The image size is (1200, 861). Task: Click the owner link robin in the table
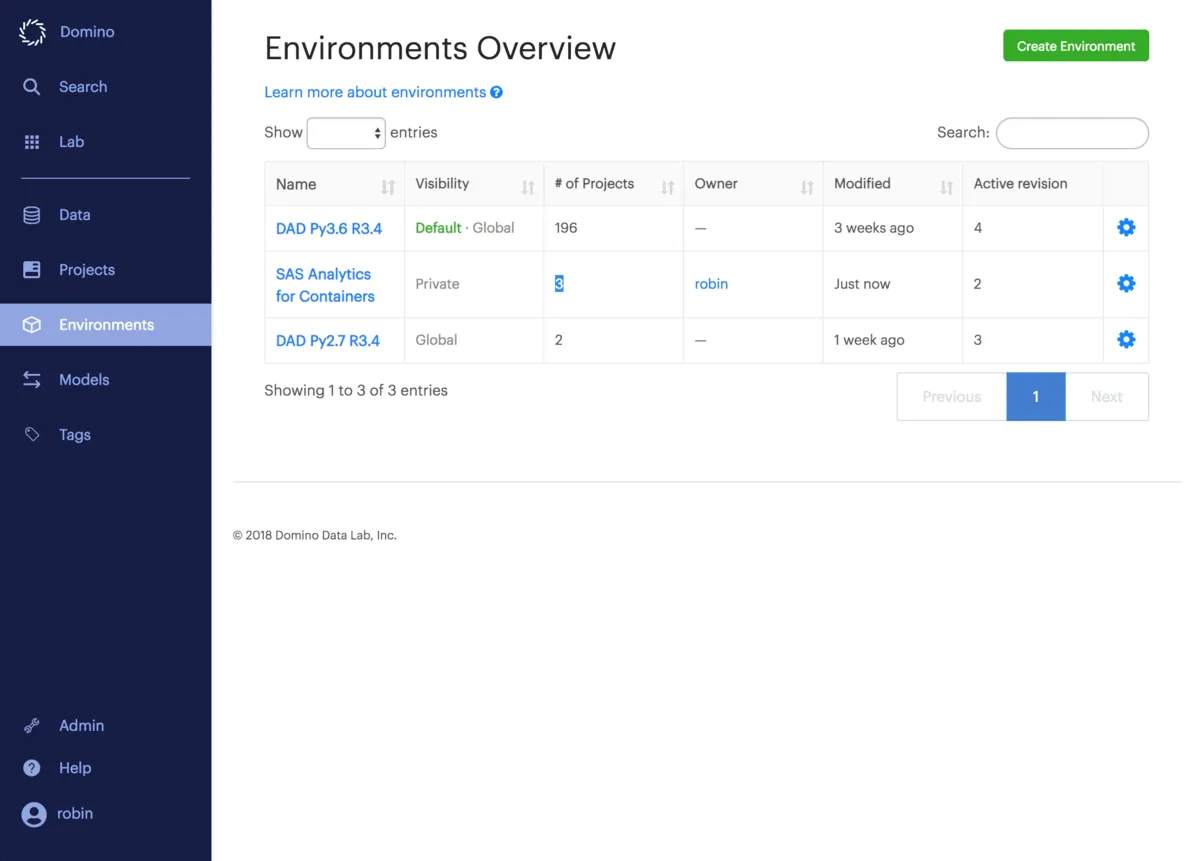point(711,284)
